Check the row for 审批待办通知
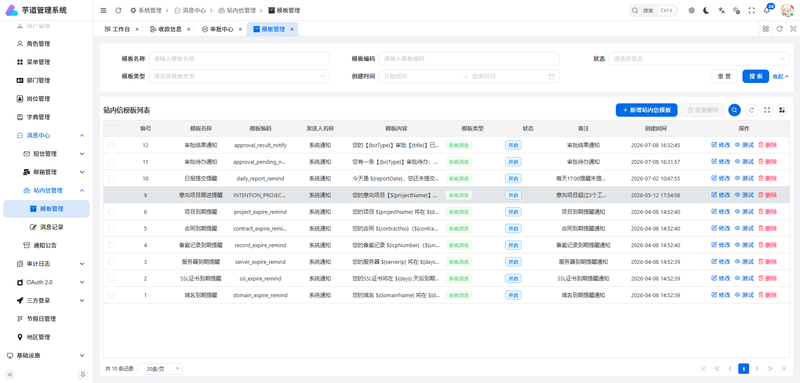This screenshot has height=383, width=800. pyautogui.click(x=111, y=162)
